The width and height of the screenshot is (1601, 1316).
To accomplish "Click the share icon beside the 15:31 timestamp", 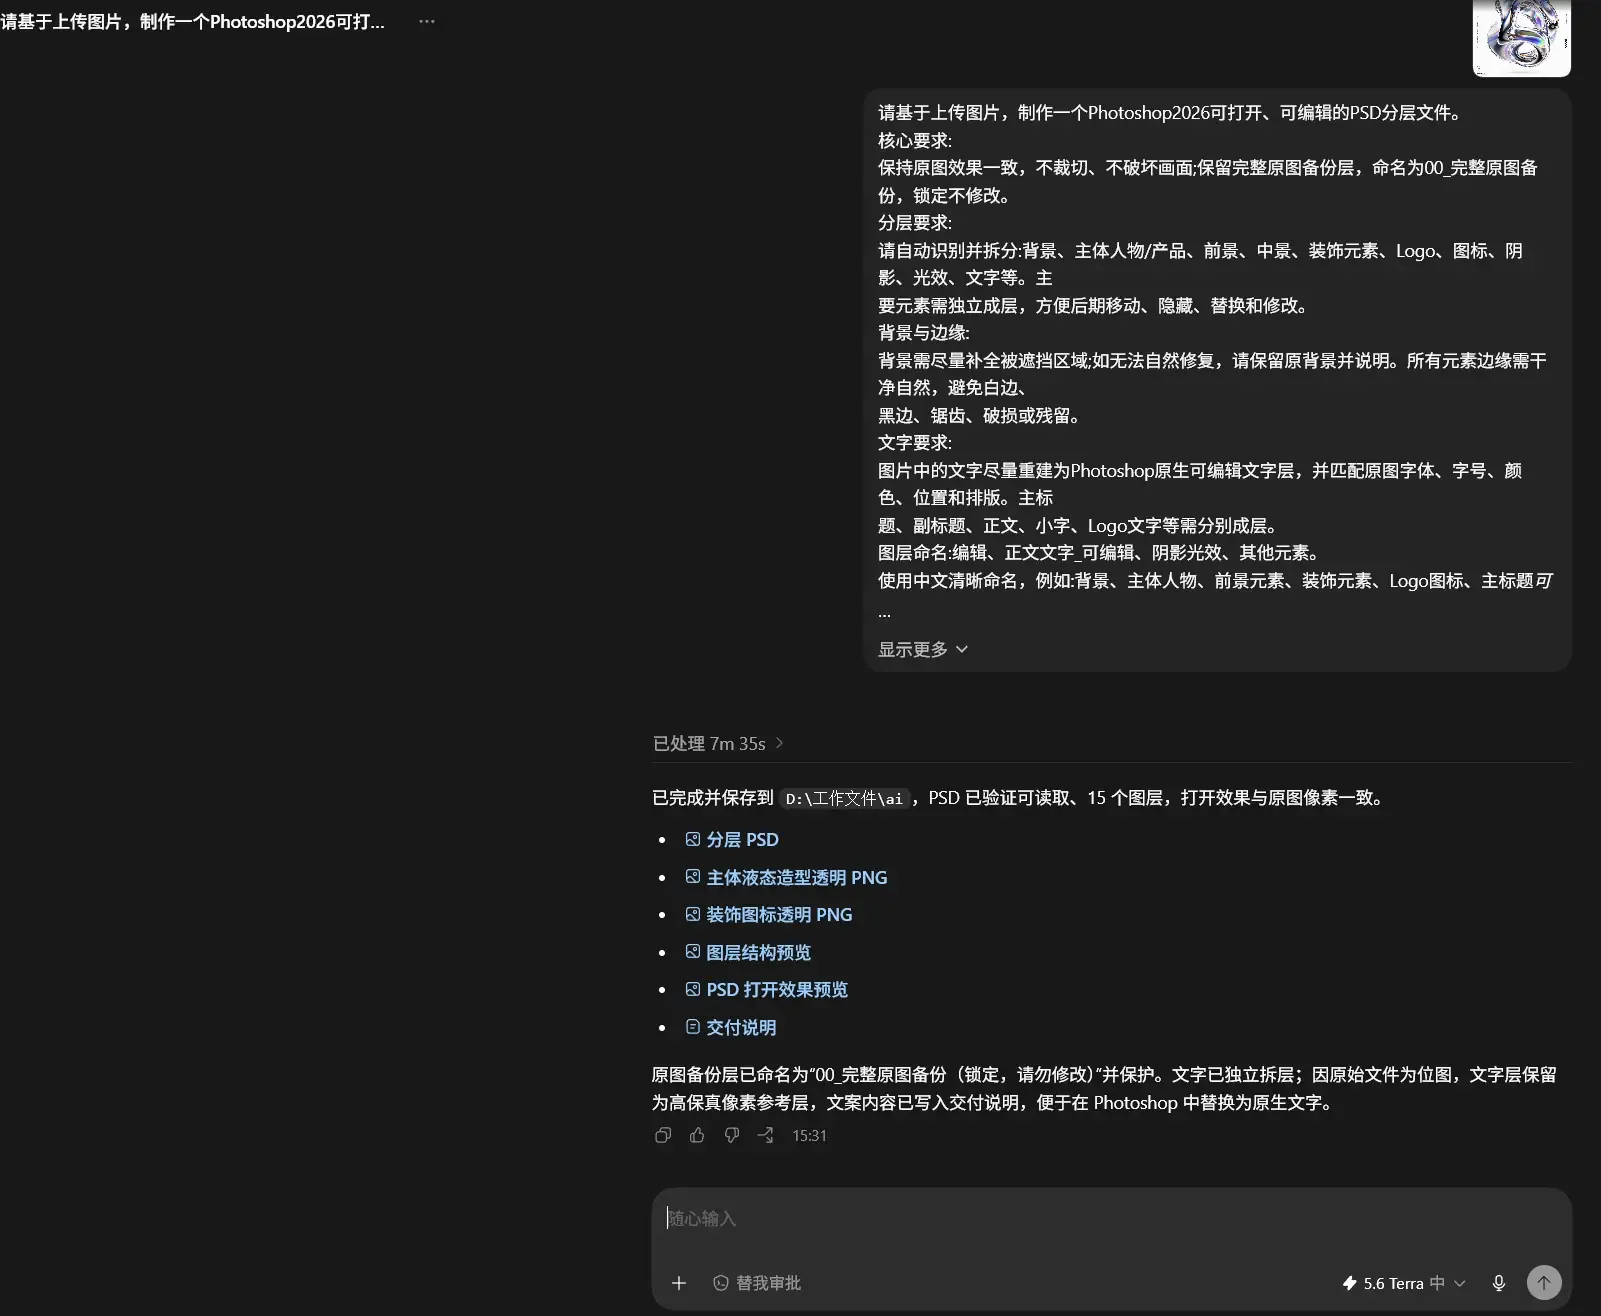I will pos(766,1135).
